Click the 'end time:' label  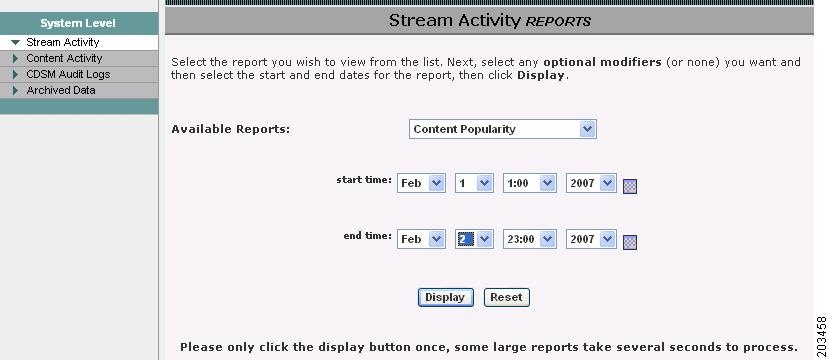[368, 235]
